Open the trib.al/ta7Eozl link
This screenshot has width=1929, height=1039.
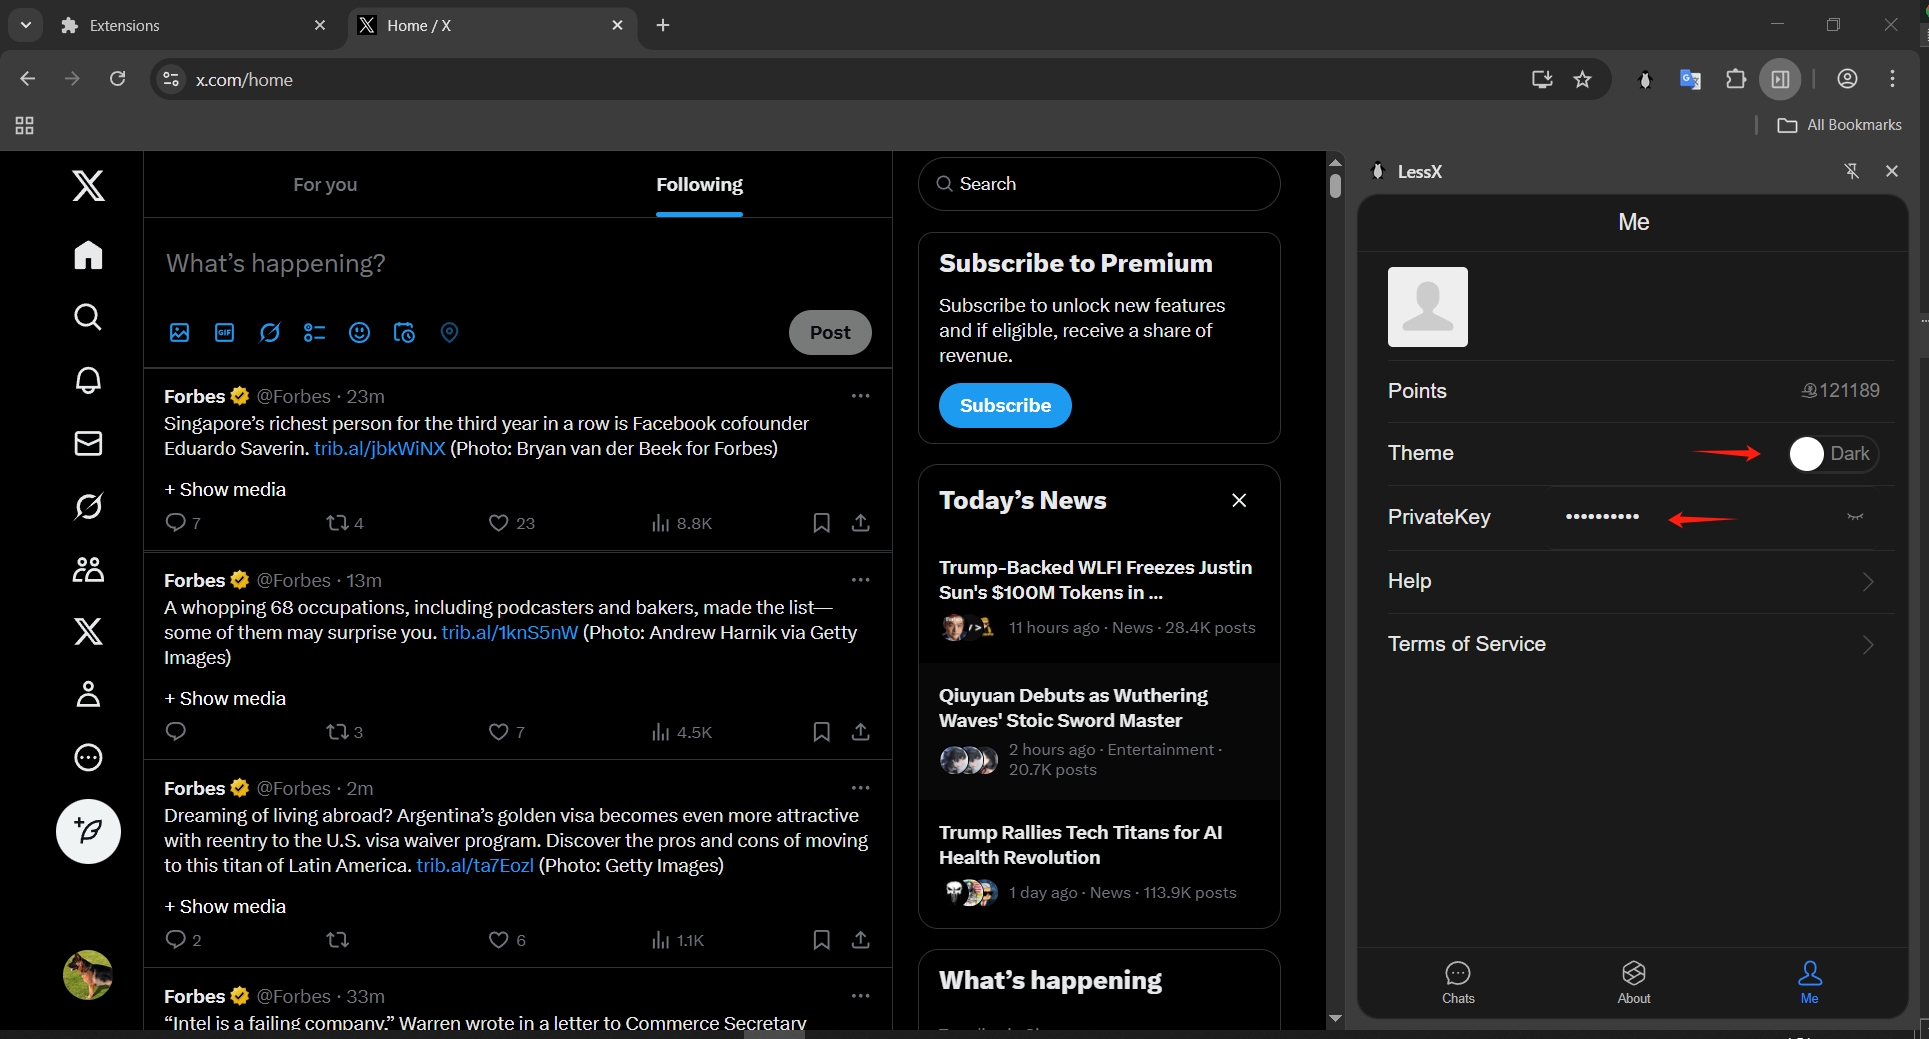[474, 866]
